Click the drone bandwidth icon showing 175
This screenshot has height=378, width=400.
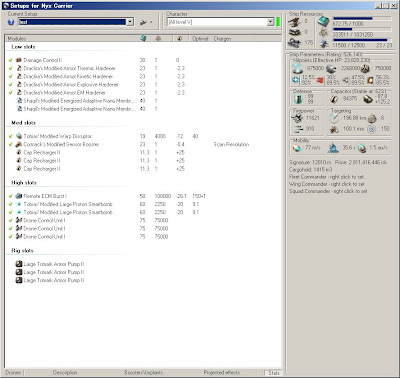(295, 43)
